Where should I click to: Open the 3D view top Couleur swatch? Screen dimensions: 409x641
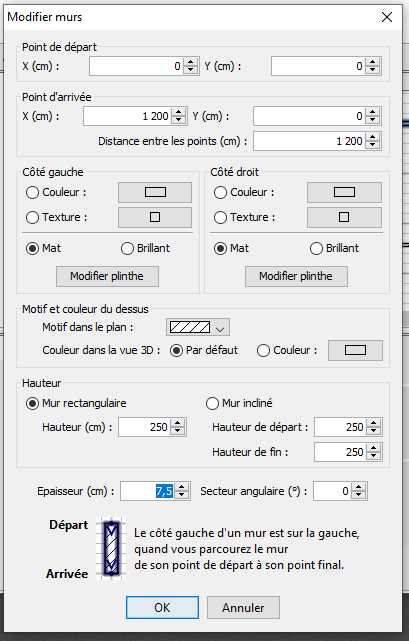(x=355, y=350)
